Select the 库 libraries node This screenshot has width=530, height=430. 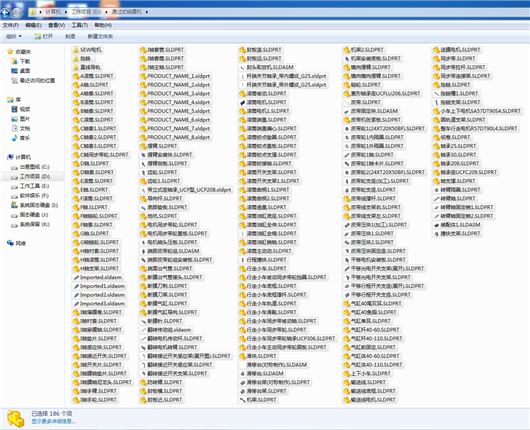pyautogui.click(x=14, y=100)
